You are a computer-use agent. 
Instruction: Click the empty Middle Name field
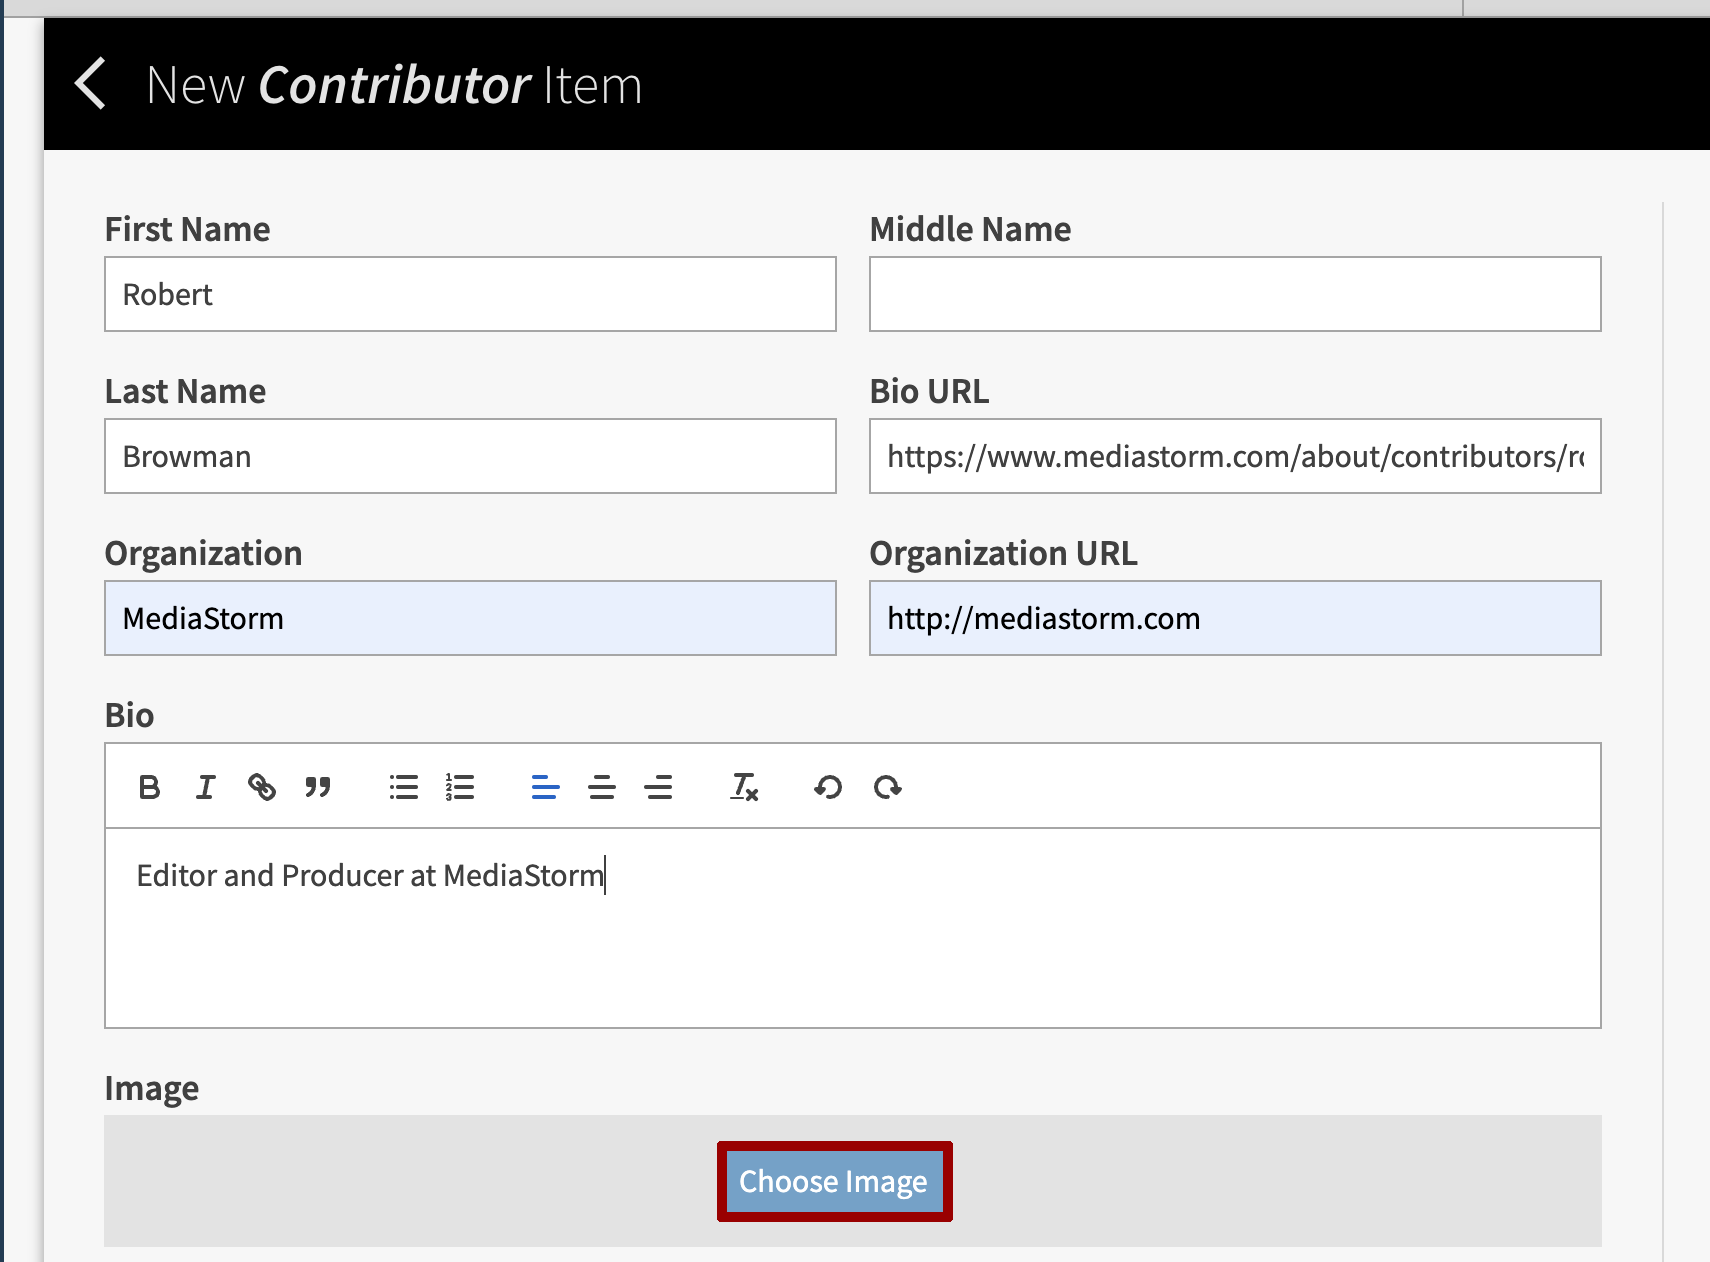point(1235,294)
